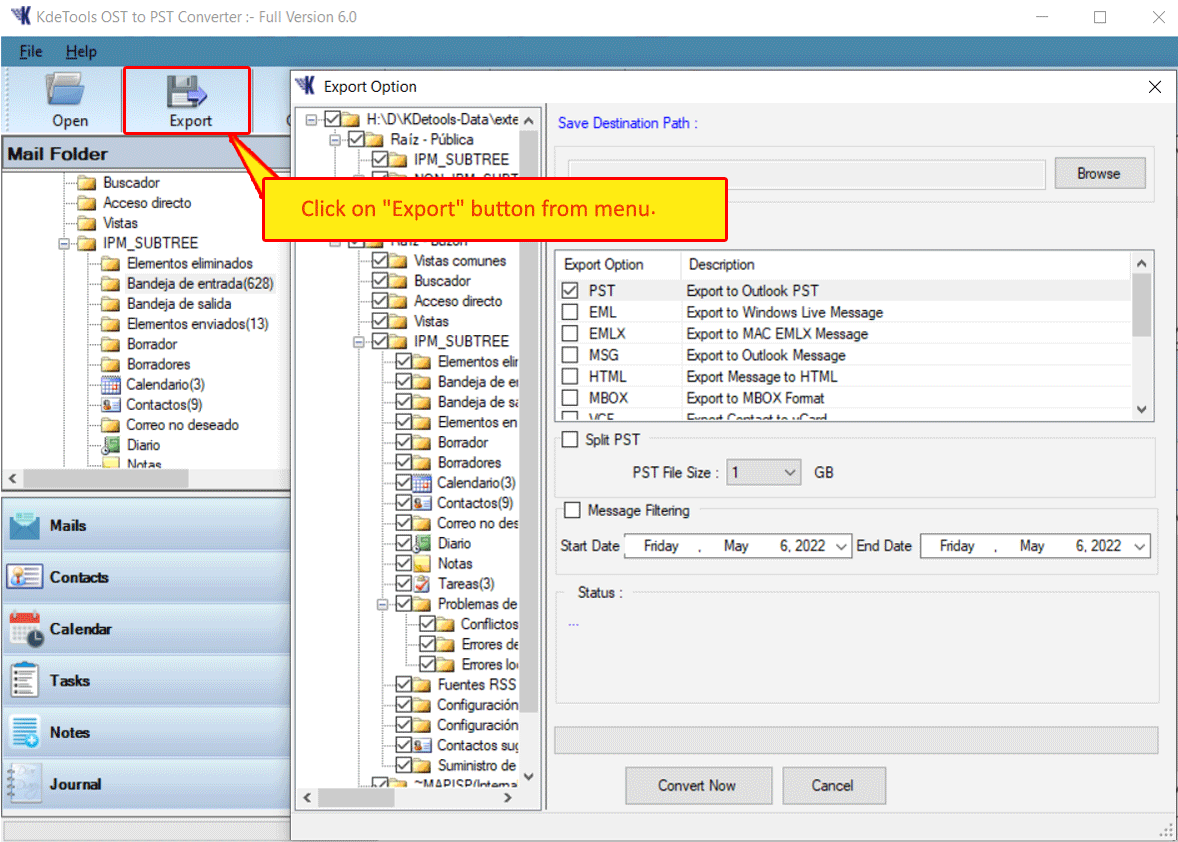
Task: Click the Convert Now button
Action: pyautogui.click(x=698, y=786)
